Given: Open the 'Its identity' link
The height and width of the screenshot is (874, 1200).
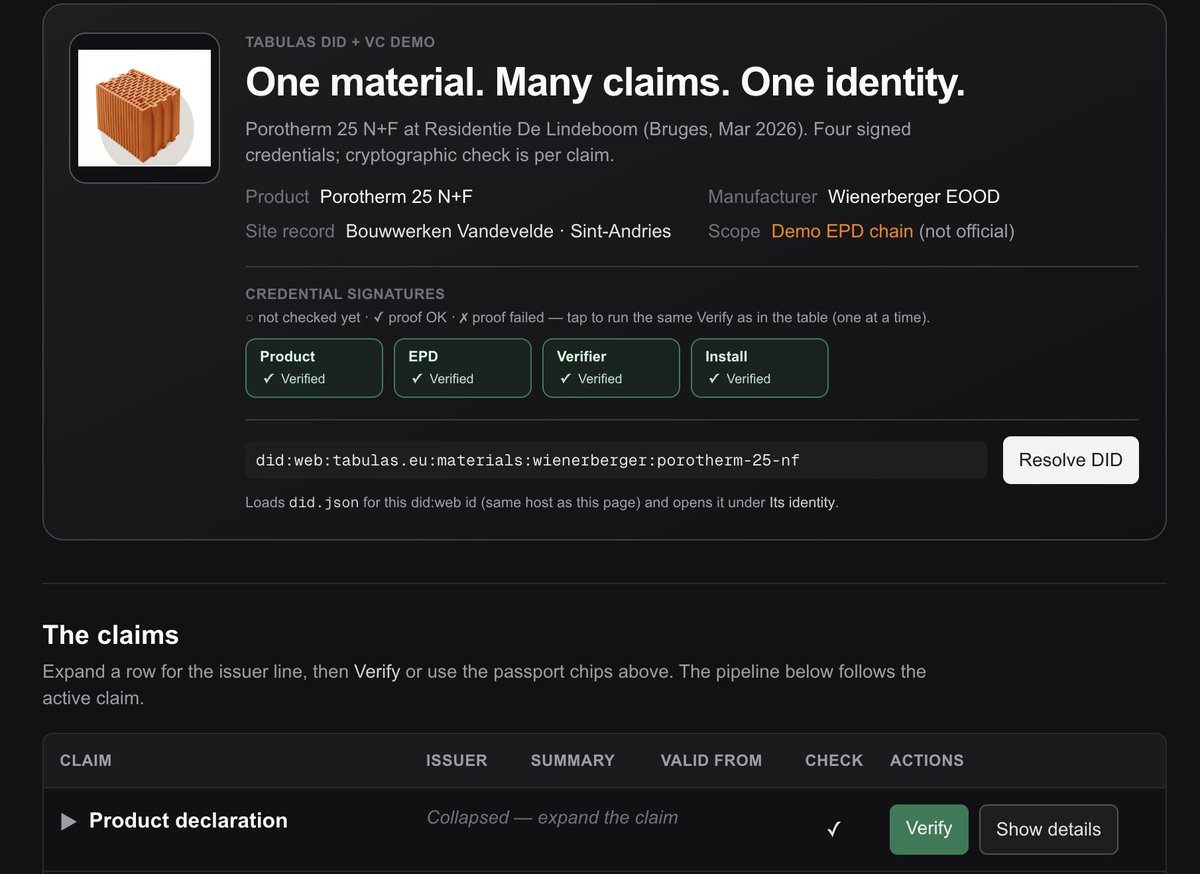Looking at the screenshot, I should click(802, 503).
